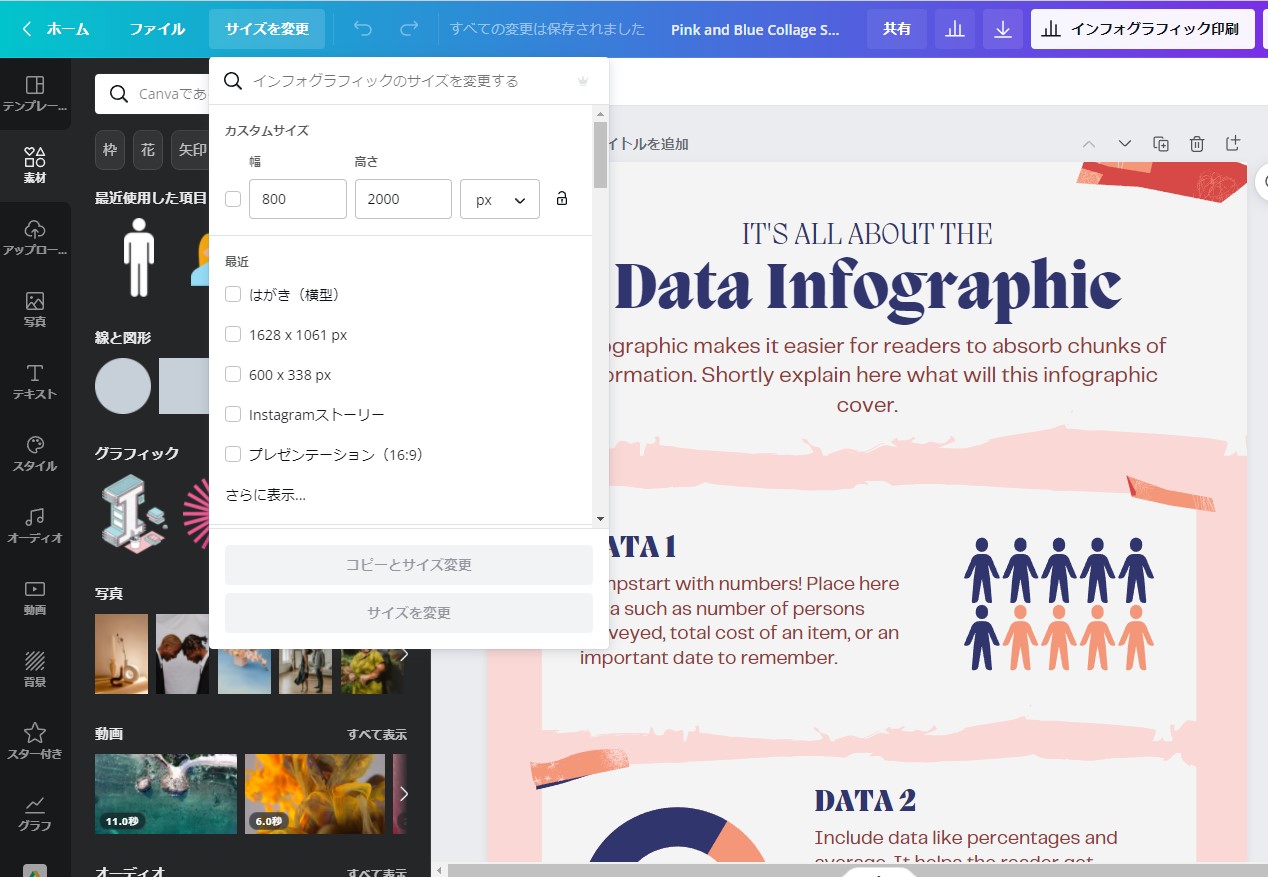Click the undo arrow icon
Viewport: 1268px width, 877px height.
(363, 29)
